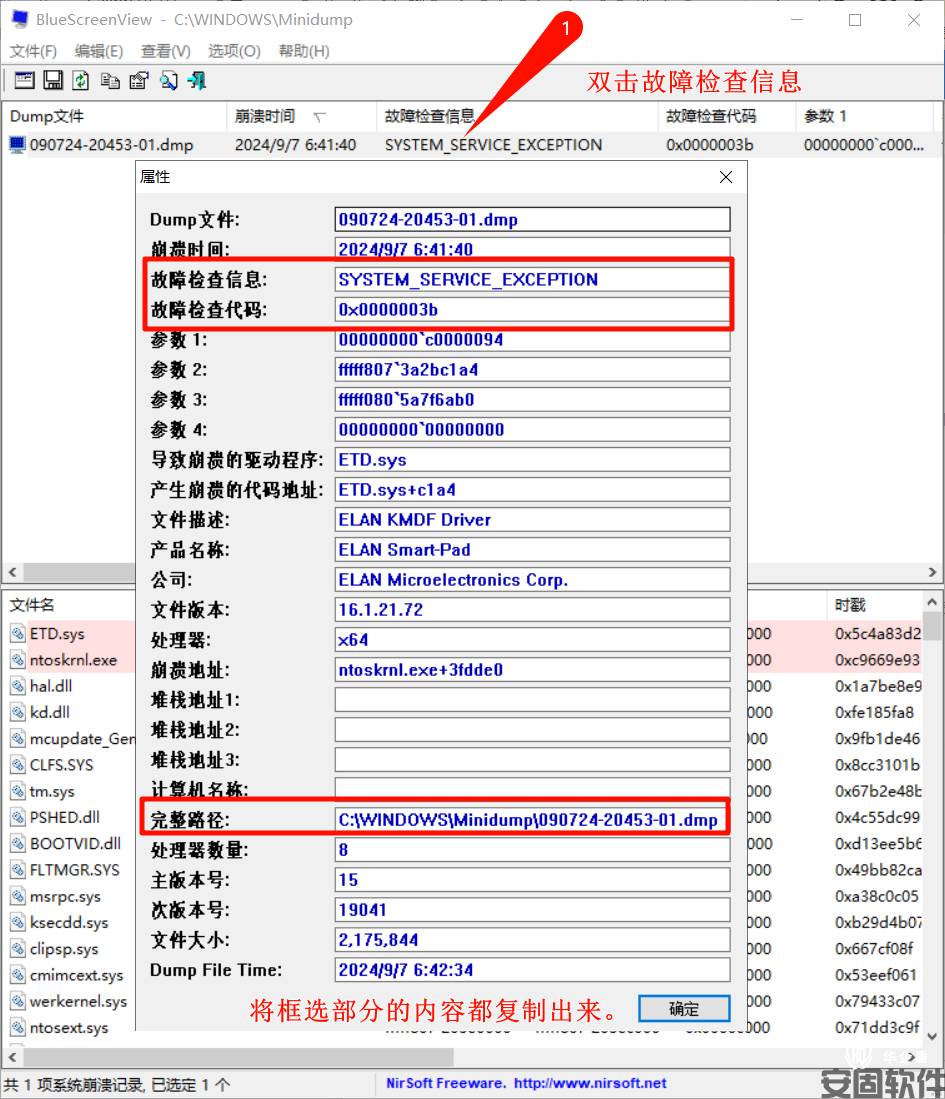The width and height of the screenshot is (945, 1099).
Task: Open the 编辑(E) menu
Action: point(99,51)
